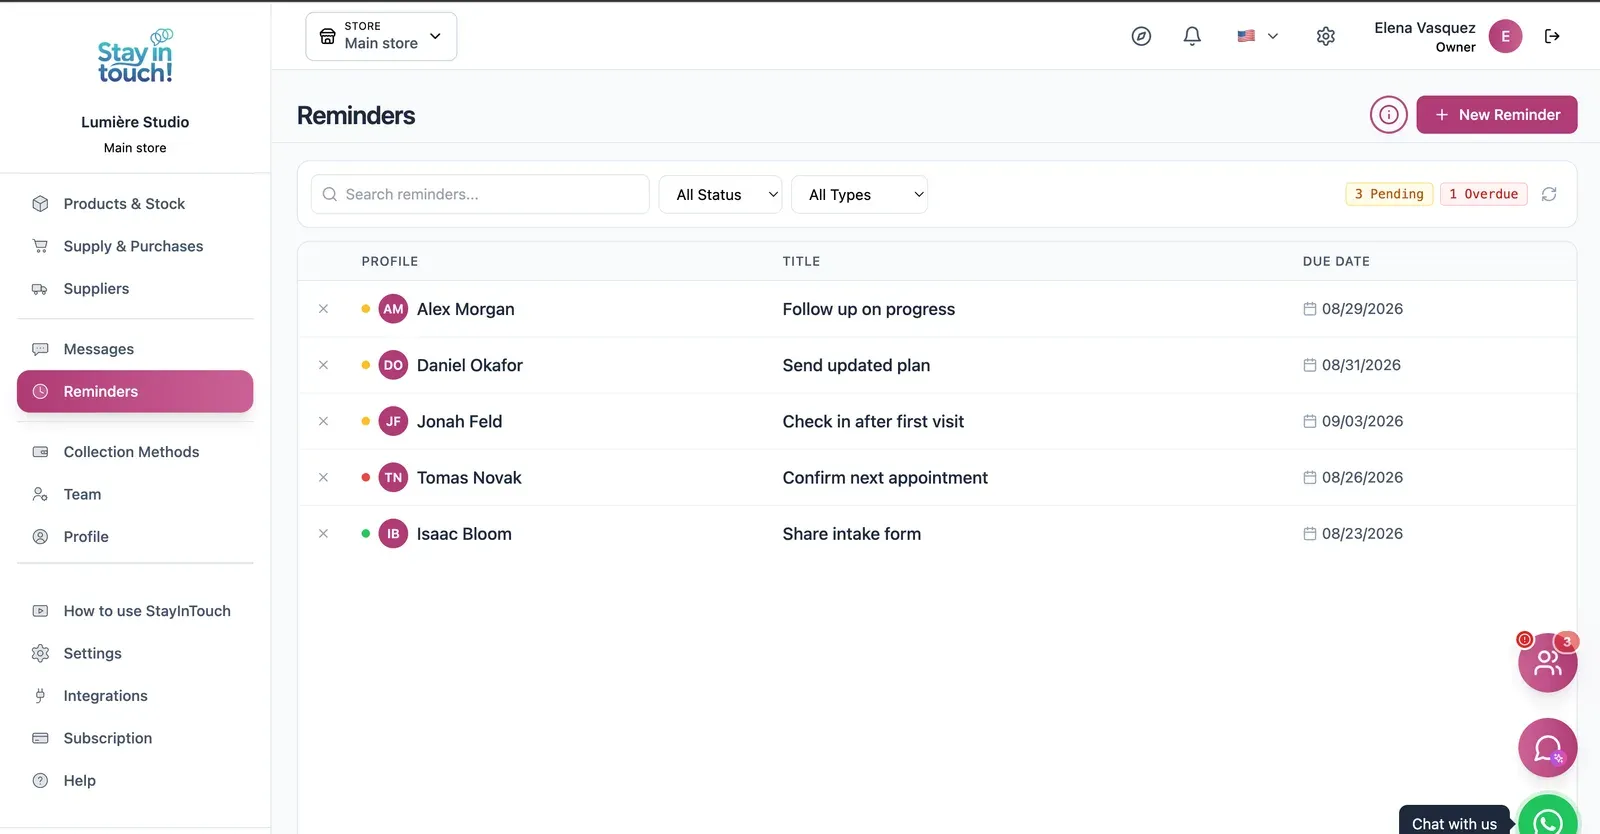Open notifications bell
This screenshot has height=834, width=1600.
(1192, 36)
